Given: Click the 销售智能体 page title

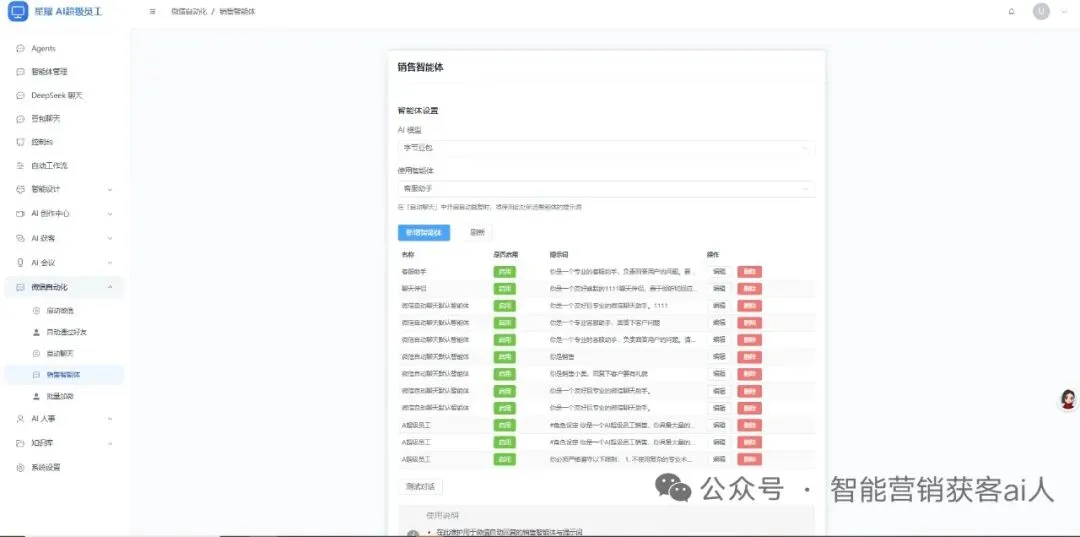Looking at the screenshot, I should (420, 67).
